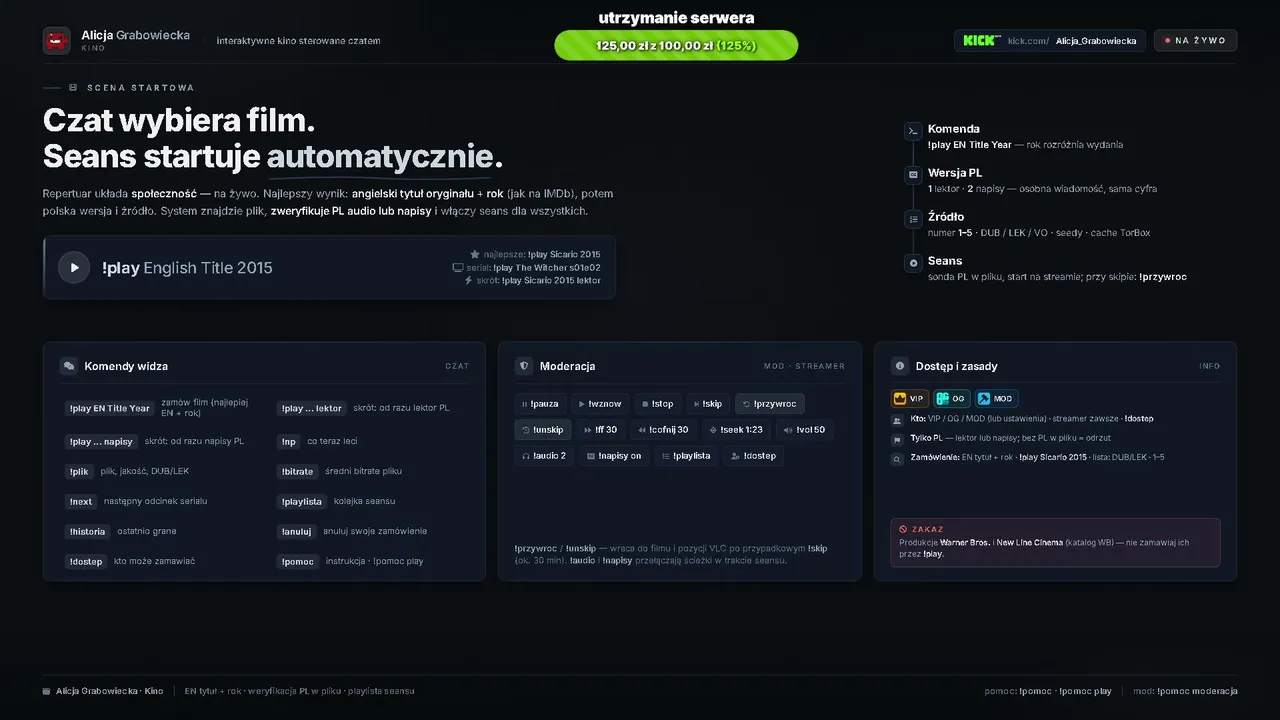Click the shield icon beside Moderacja

[524, 366]
